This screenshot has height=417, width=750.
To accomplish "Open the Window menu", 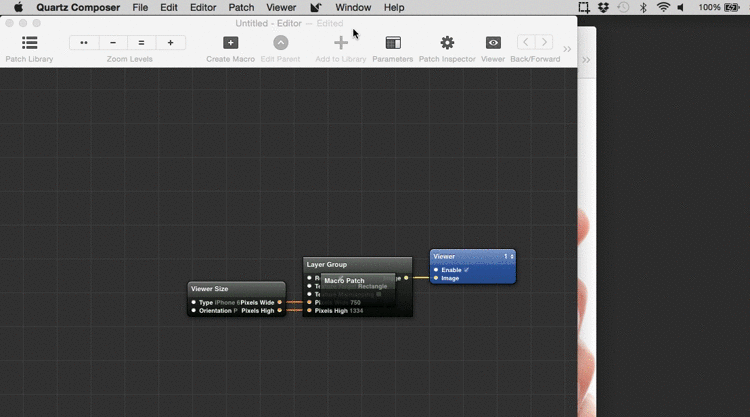I will tap(353, 7).
